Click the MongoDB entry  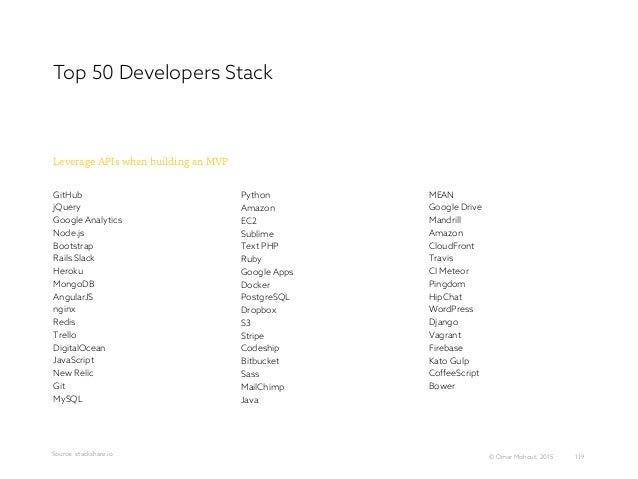(x=74, y=284)
